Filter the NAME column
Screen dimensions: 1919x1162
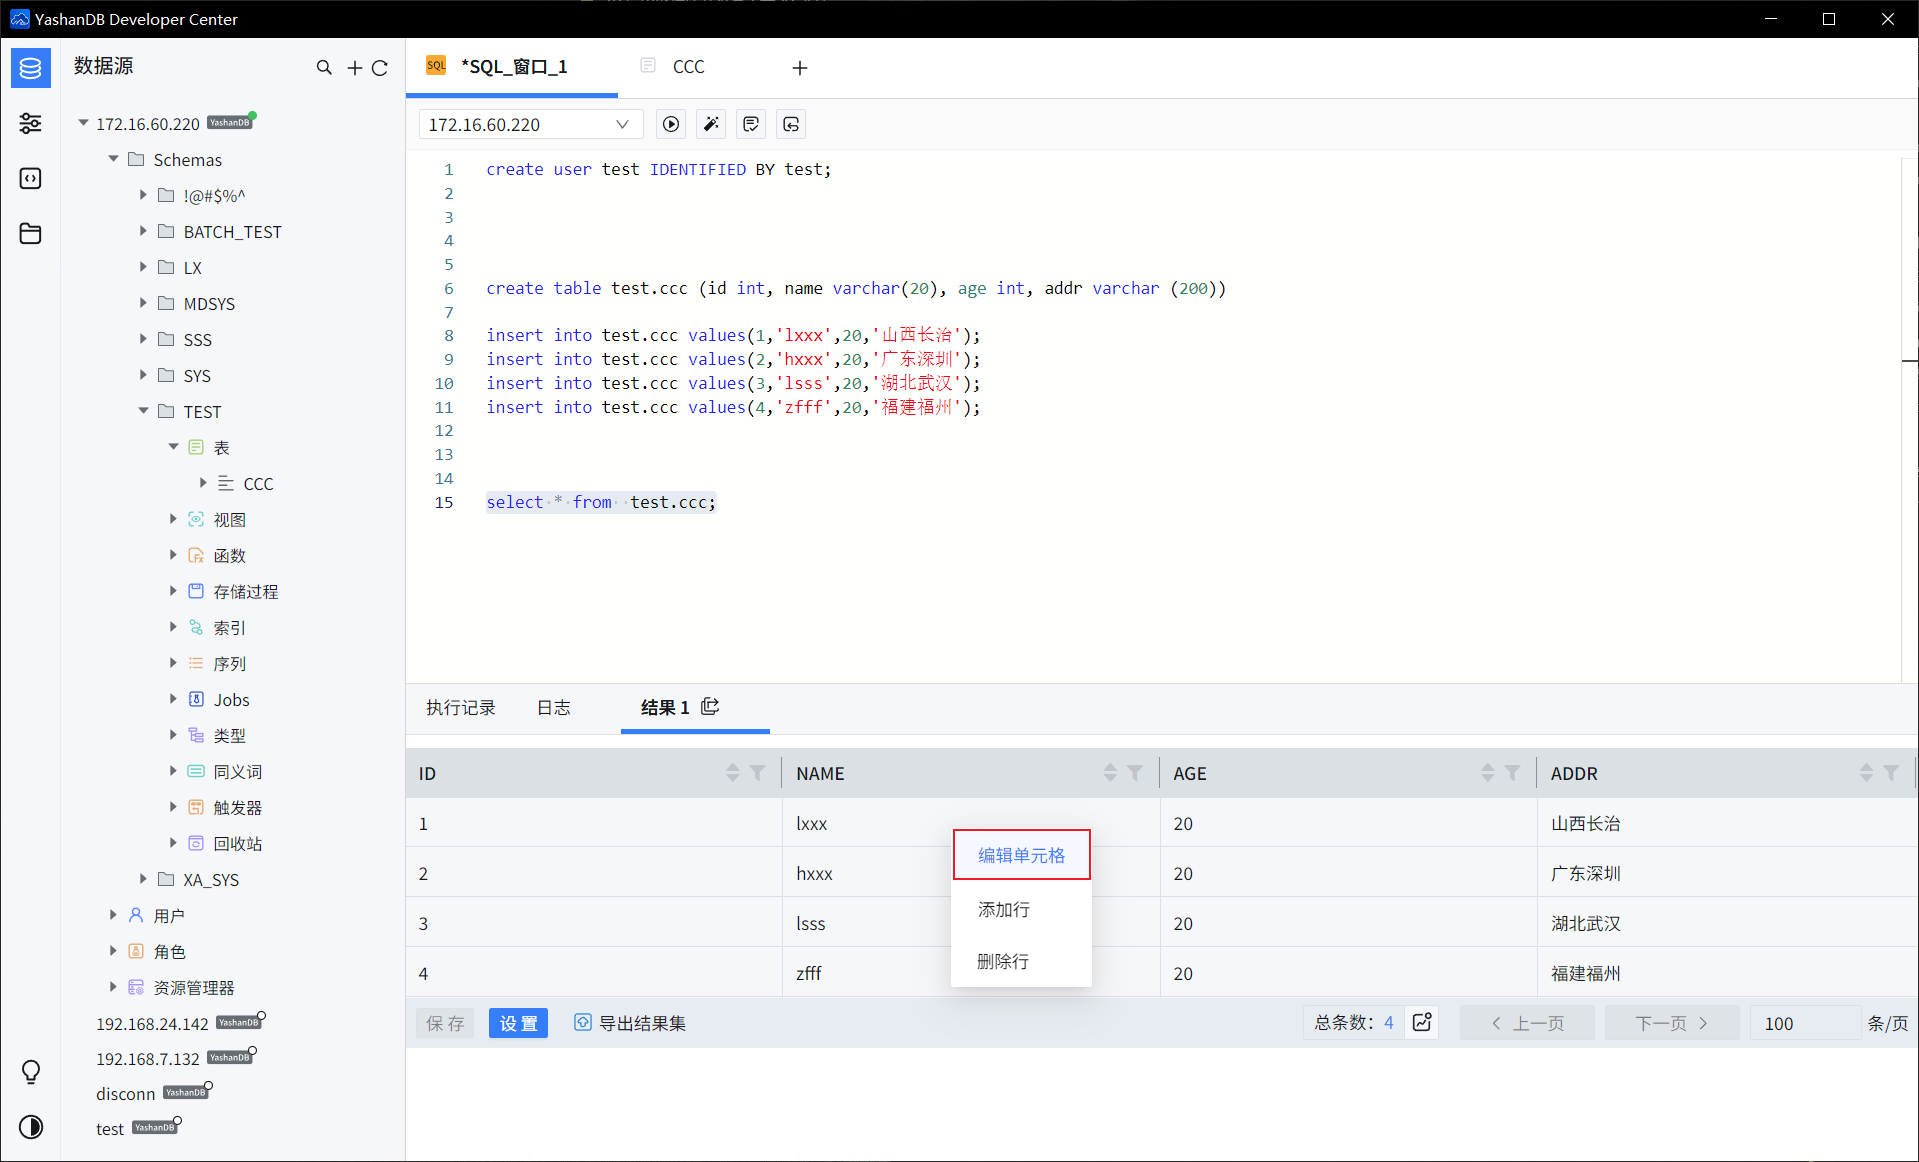point(1135,773)
